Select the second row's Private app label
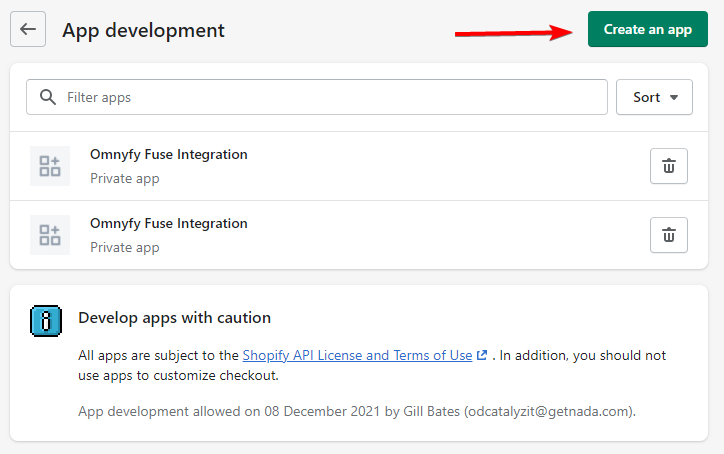This screenshot has width=724, height=454. pos(125,248)
